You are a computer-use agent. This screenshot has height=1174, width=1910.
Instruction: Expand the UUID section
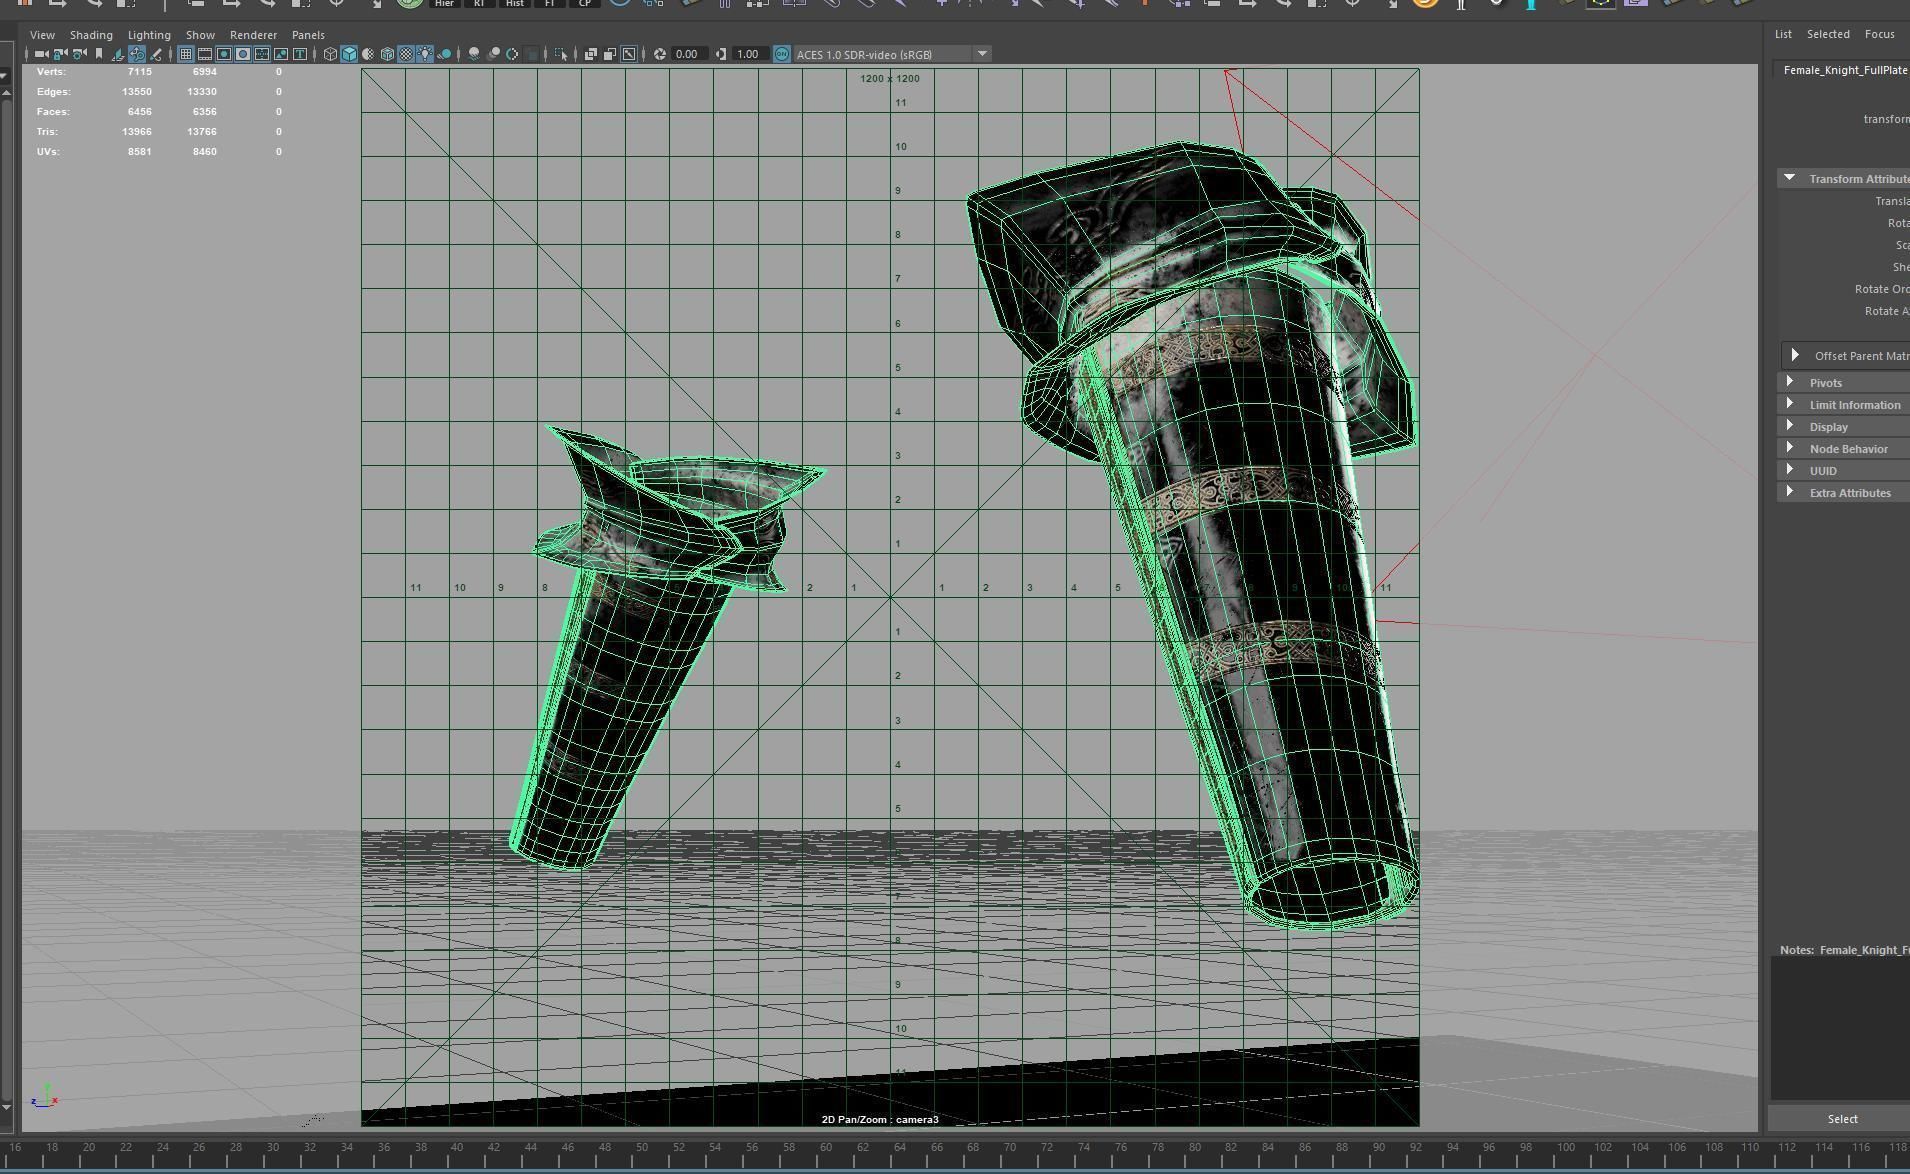click(x=1789, y=470)
